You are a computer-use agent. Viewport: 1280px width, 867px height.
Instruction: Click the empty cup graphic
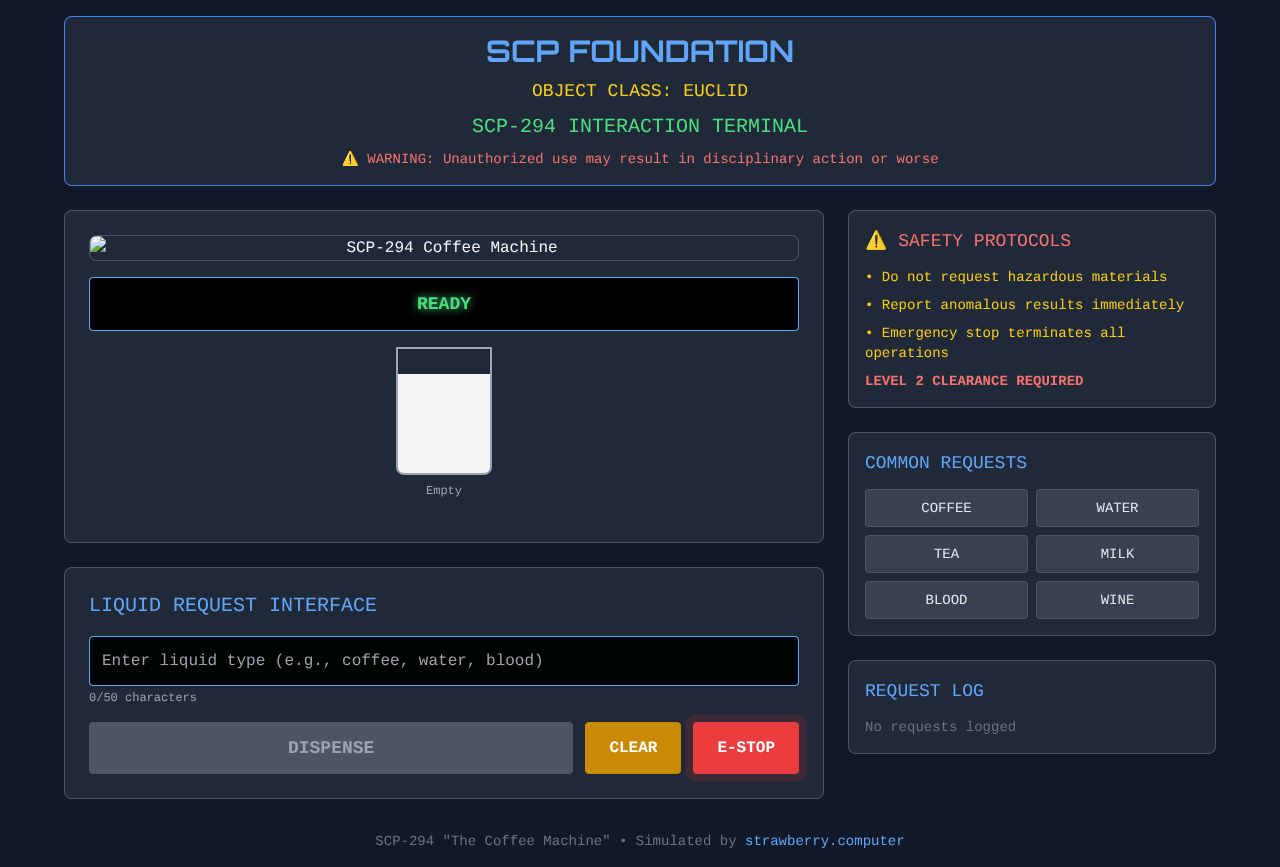click(444, 410)
